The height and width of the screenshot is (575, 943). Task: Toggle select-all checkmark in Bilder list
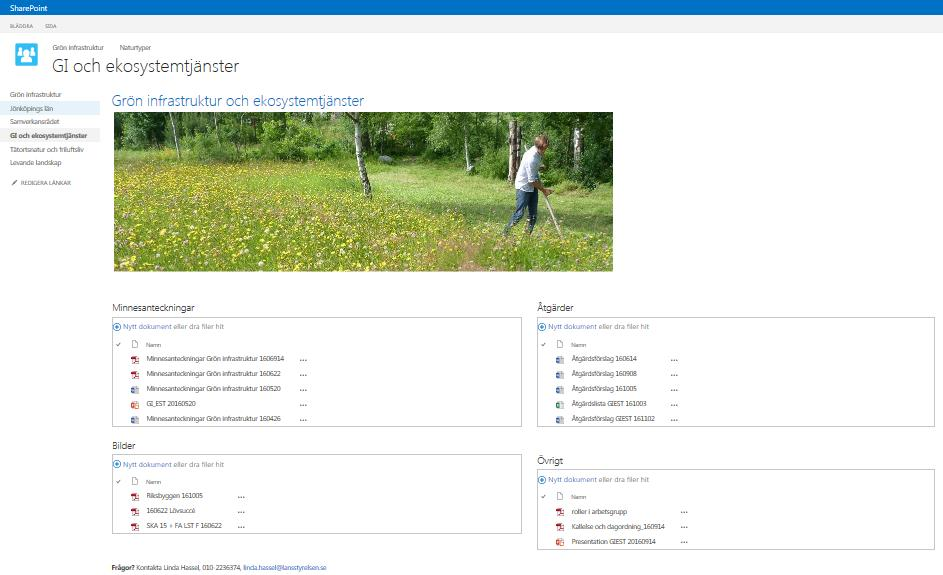pyautogui.click(x=118, y=482)
